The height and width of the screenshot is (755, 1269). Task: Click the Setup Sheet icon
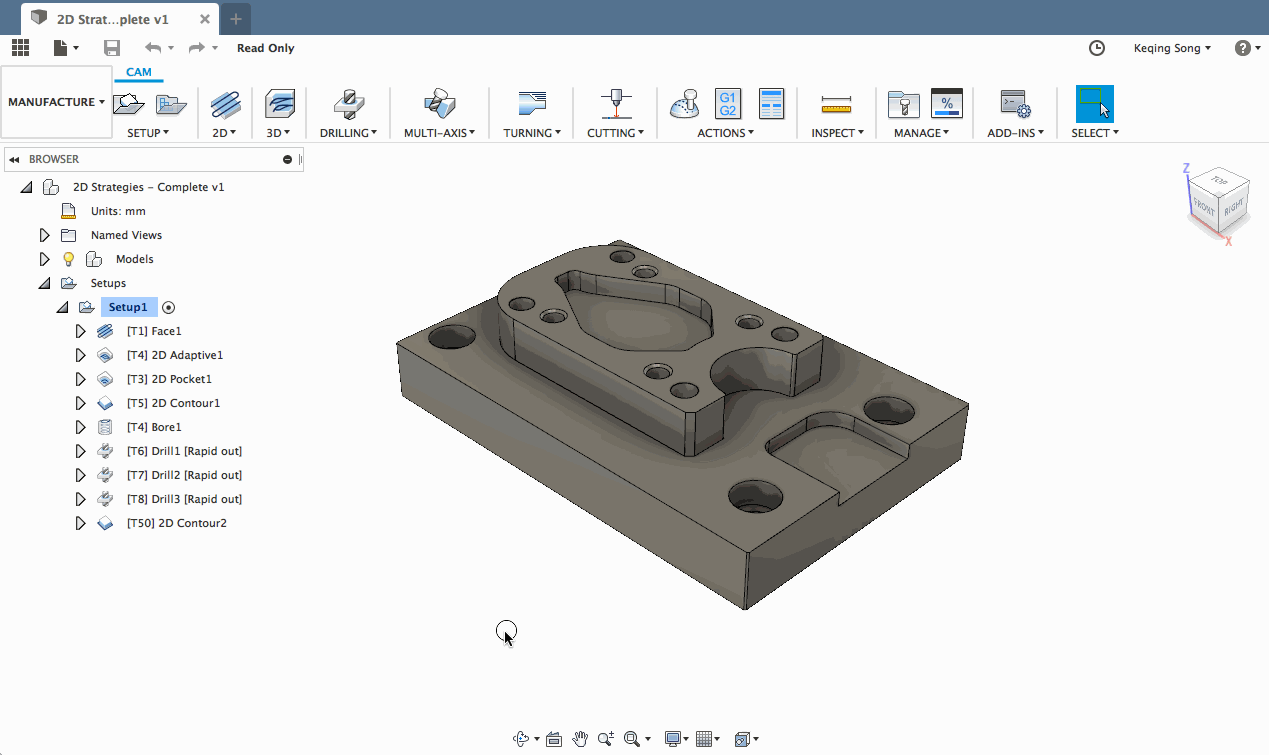[x=771, y=103]
